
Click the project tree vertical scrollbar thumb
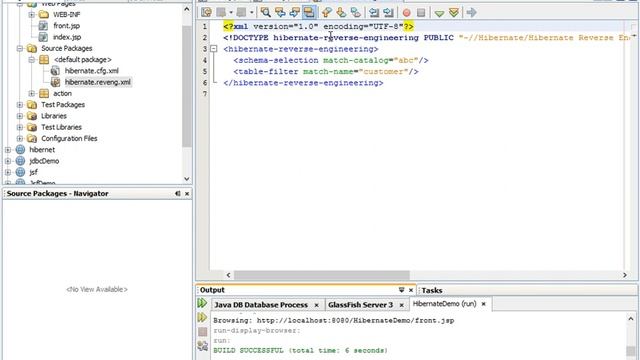pyautogui.click(x=187, y=86)
